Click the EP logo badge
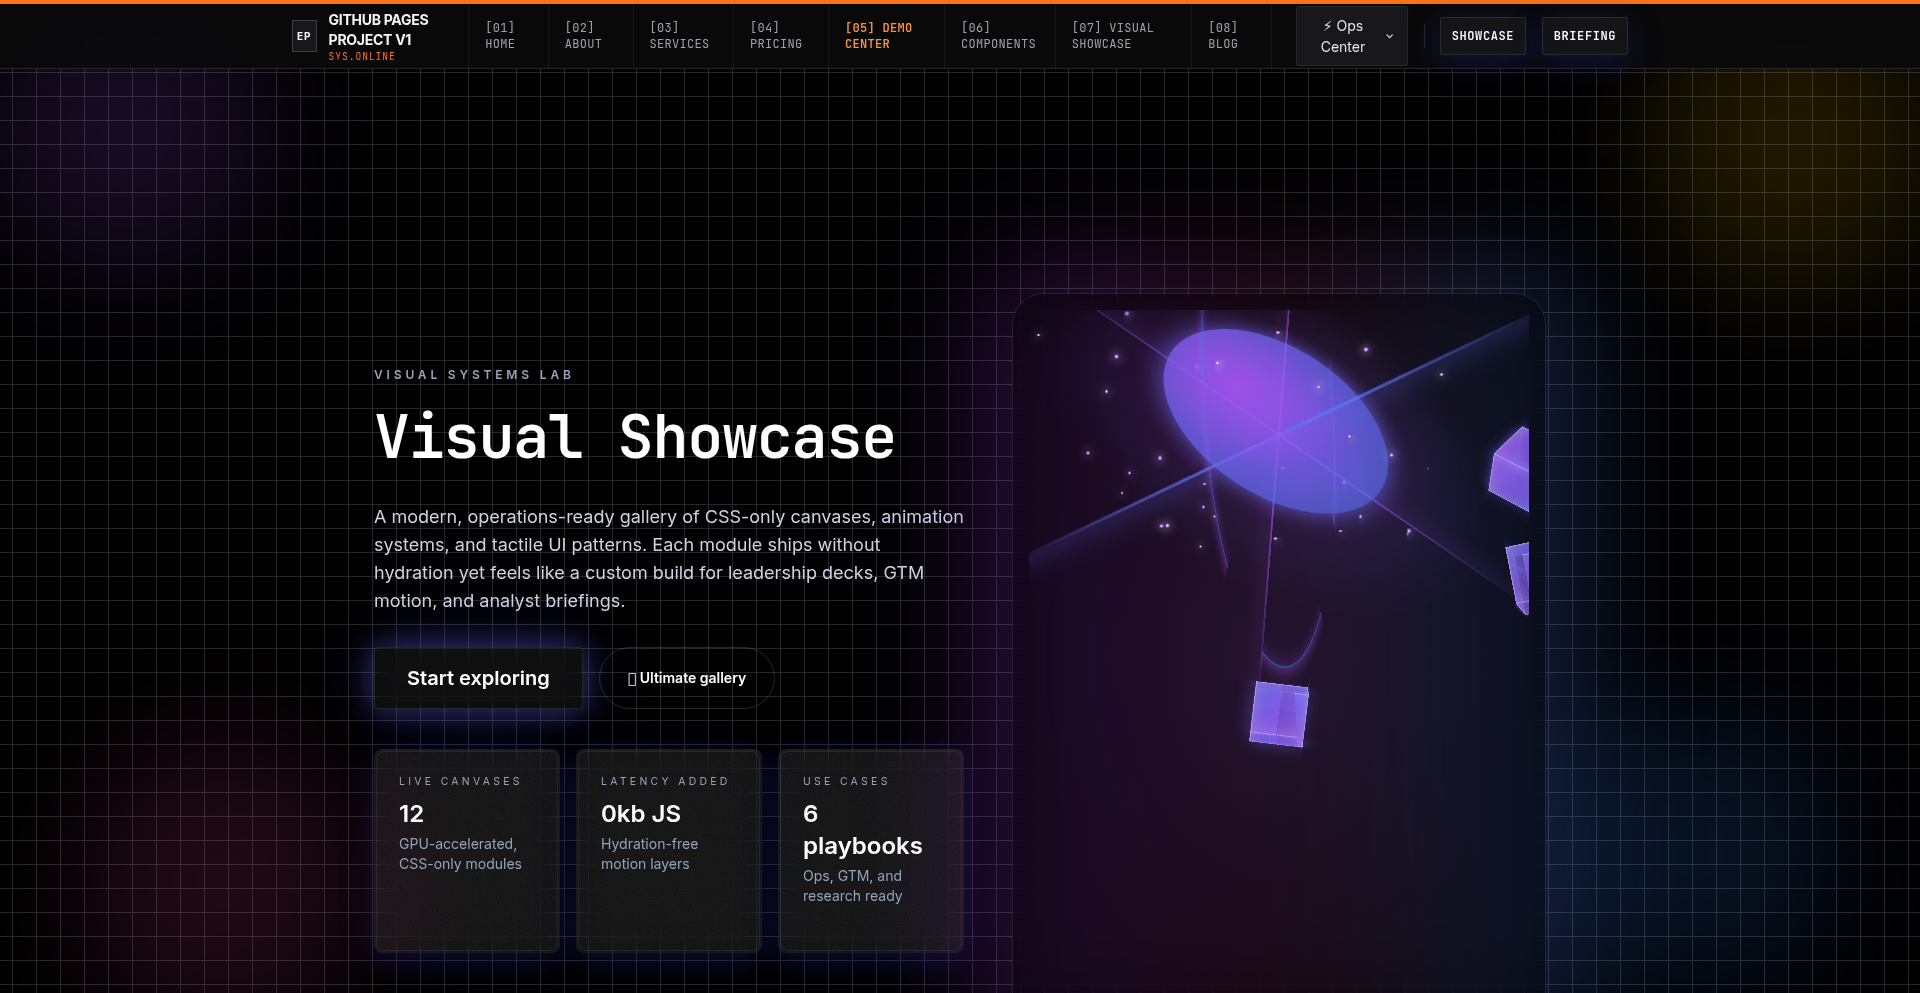Screen dimensions: 1920x993 click(x=303, y=36)
